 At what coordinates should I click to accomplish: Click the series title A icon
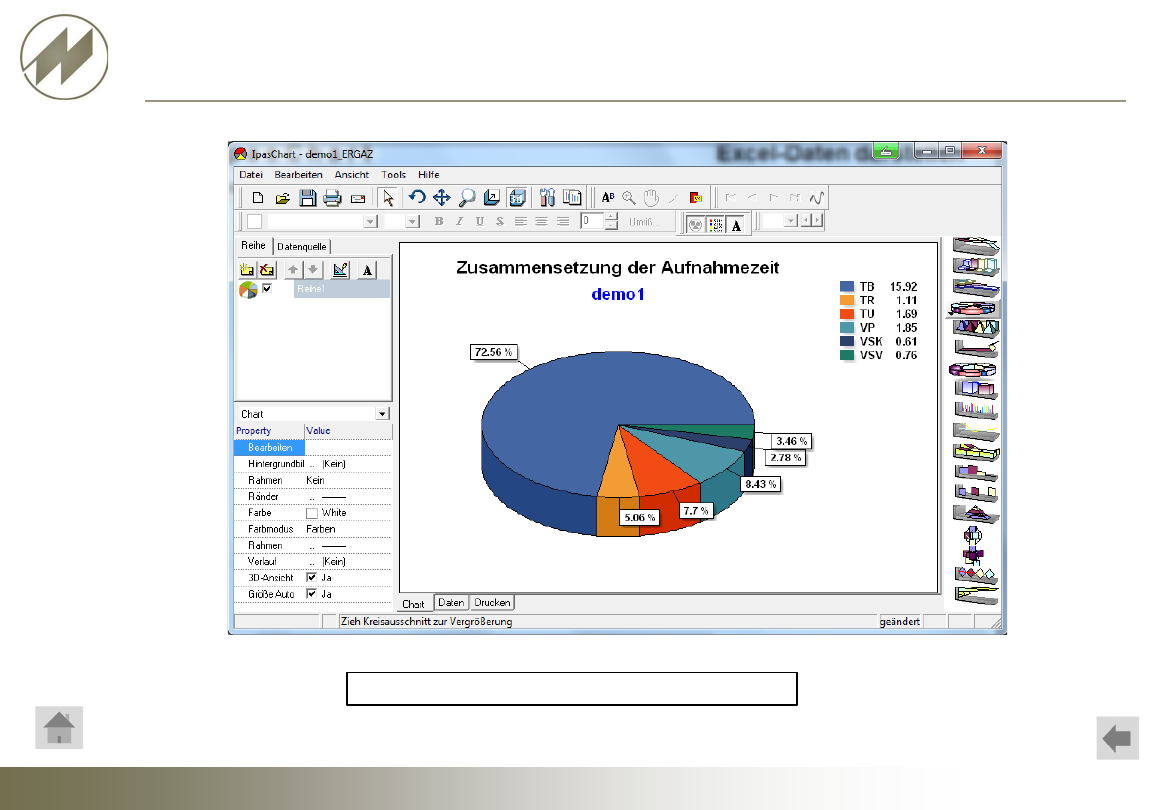click(x=367, y=270)
